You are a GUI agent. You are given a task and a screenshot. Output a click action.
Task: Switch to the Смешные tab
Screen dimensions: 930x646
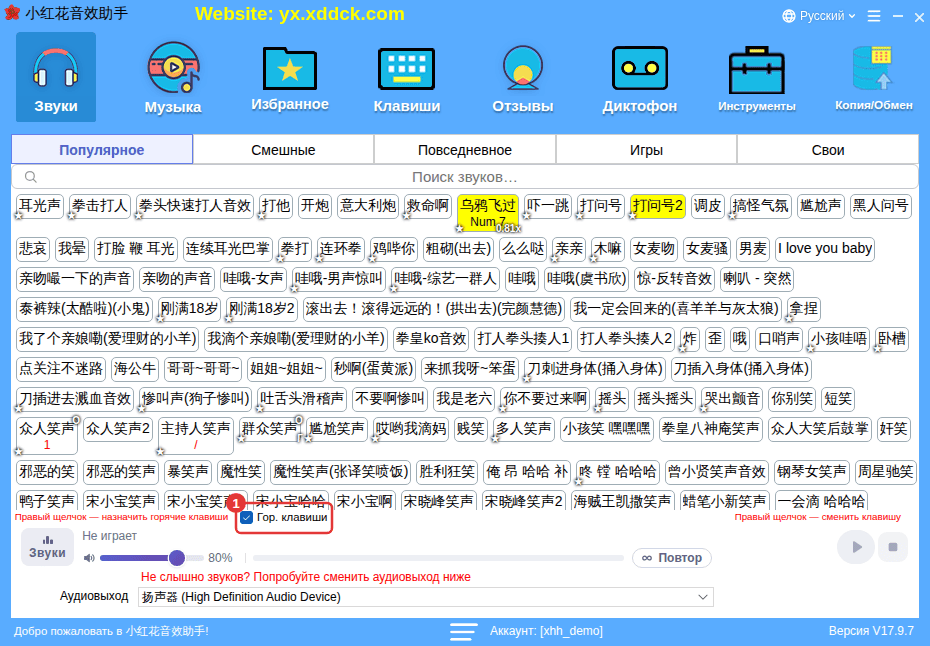tap(283, 150)
